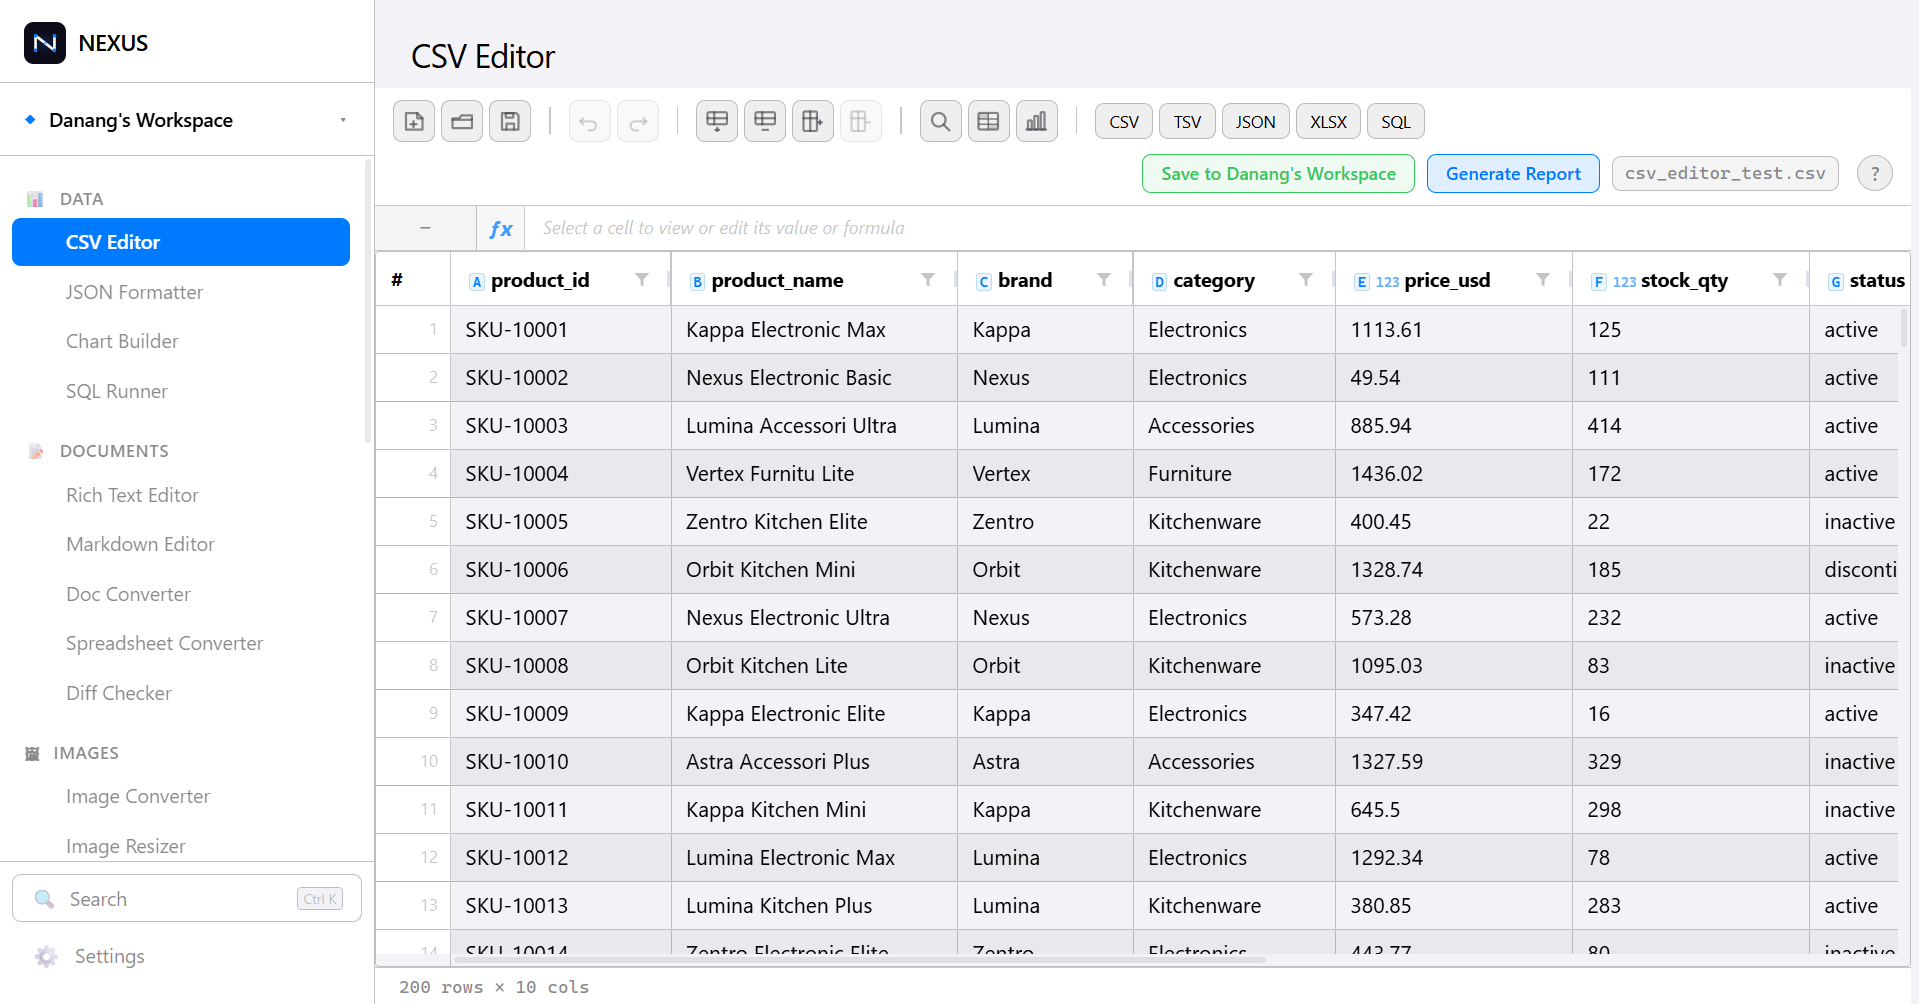Add a row with the insert row icon
Viewport: 1919px width, 1004px height.
tap(717, 122)
